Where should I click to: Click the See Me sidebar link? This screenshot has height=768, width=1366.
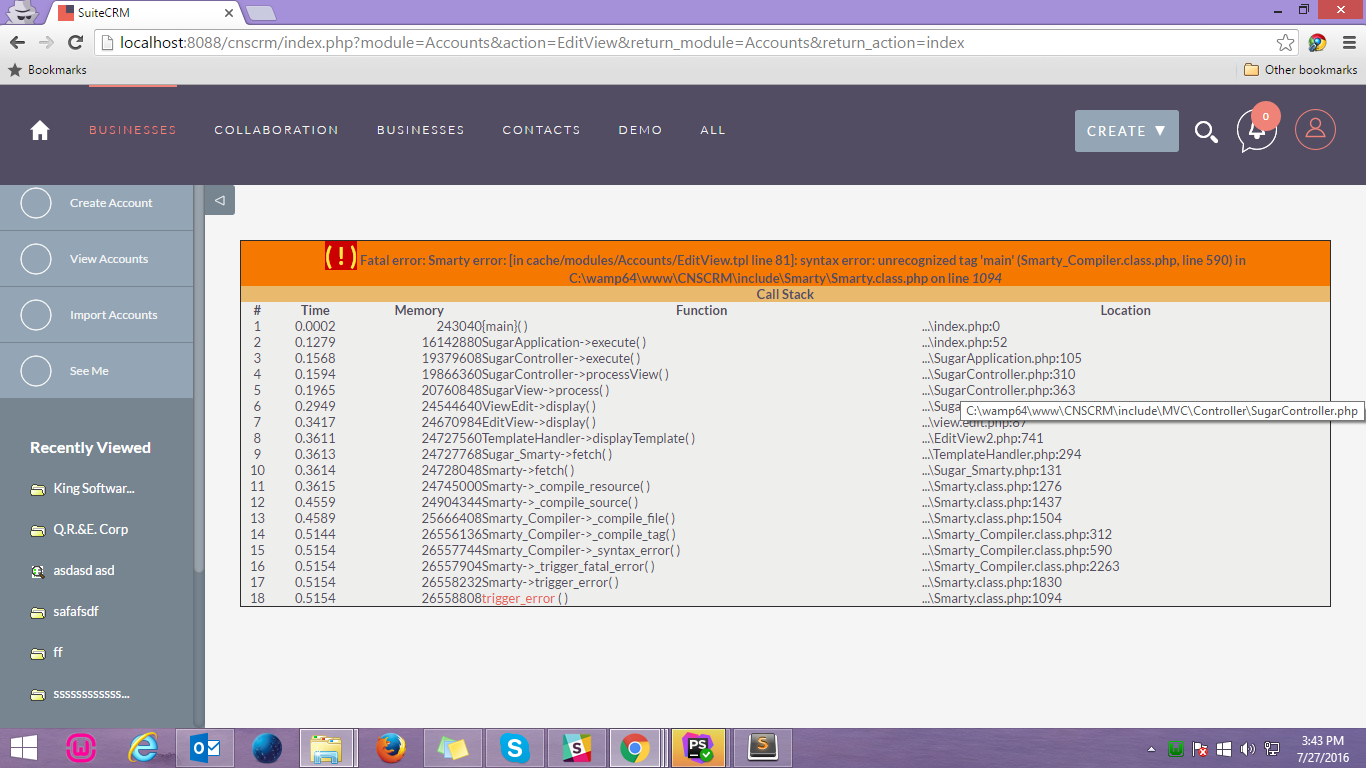[89, 371]
